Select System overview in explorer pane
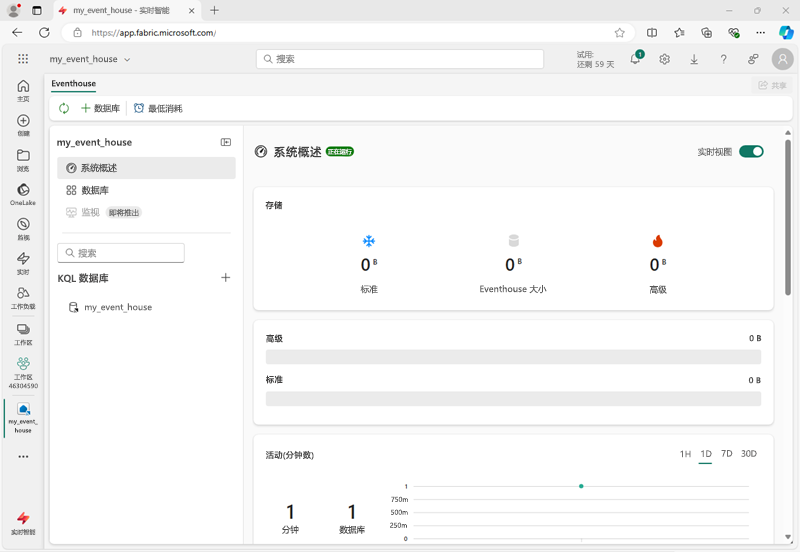 (146, 168)
